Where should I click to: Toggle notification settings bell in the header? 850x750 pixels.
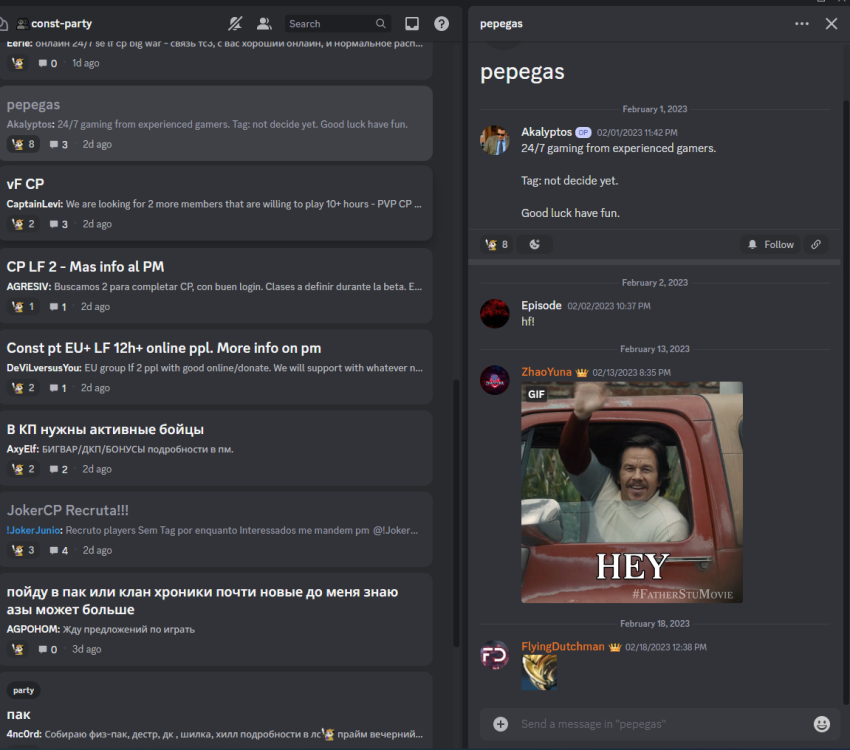235,23
